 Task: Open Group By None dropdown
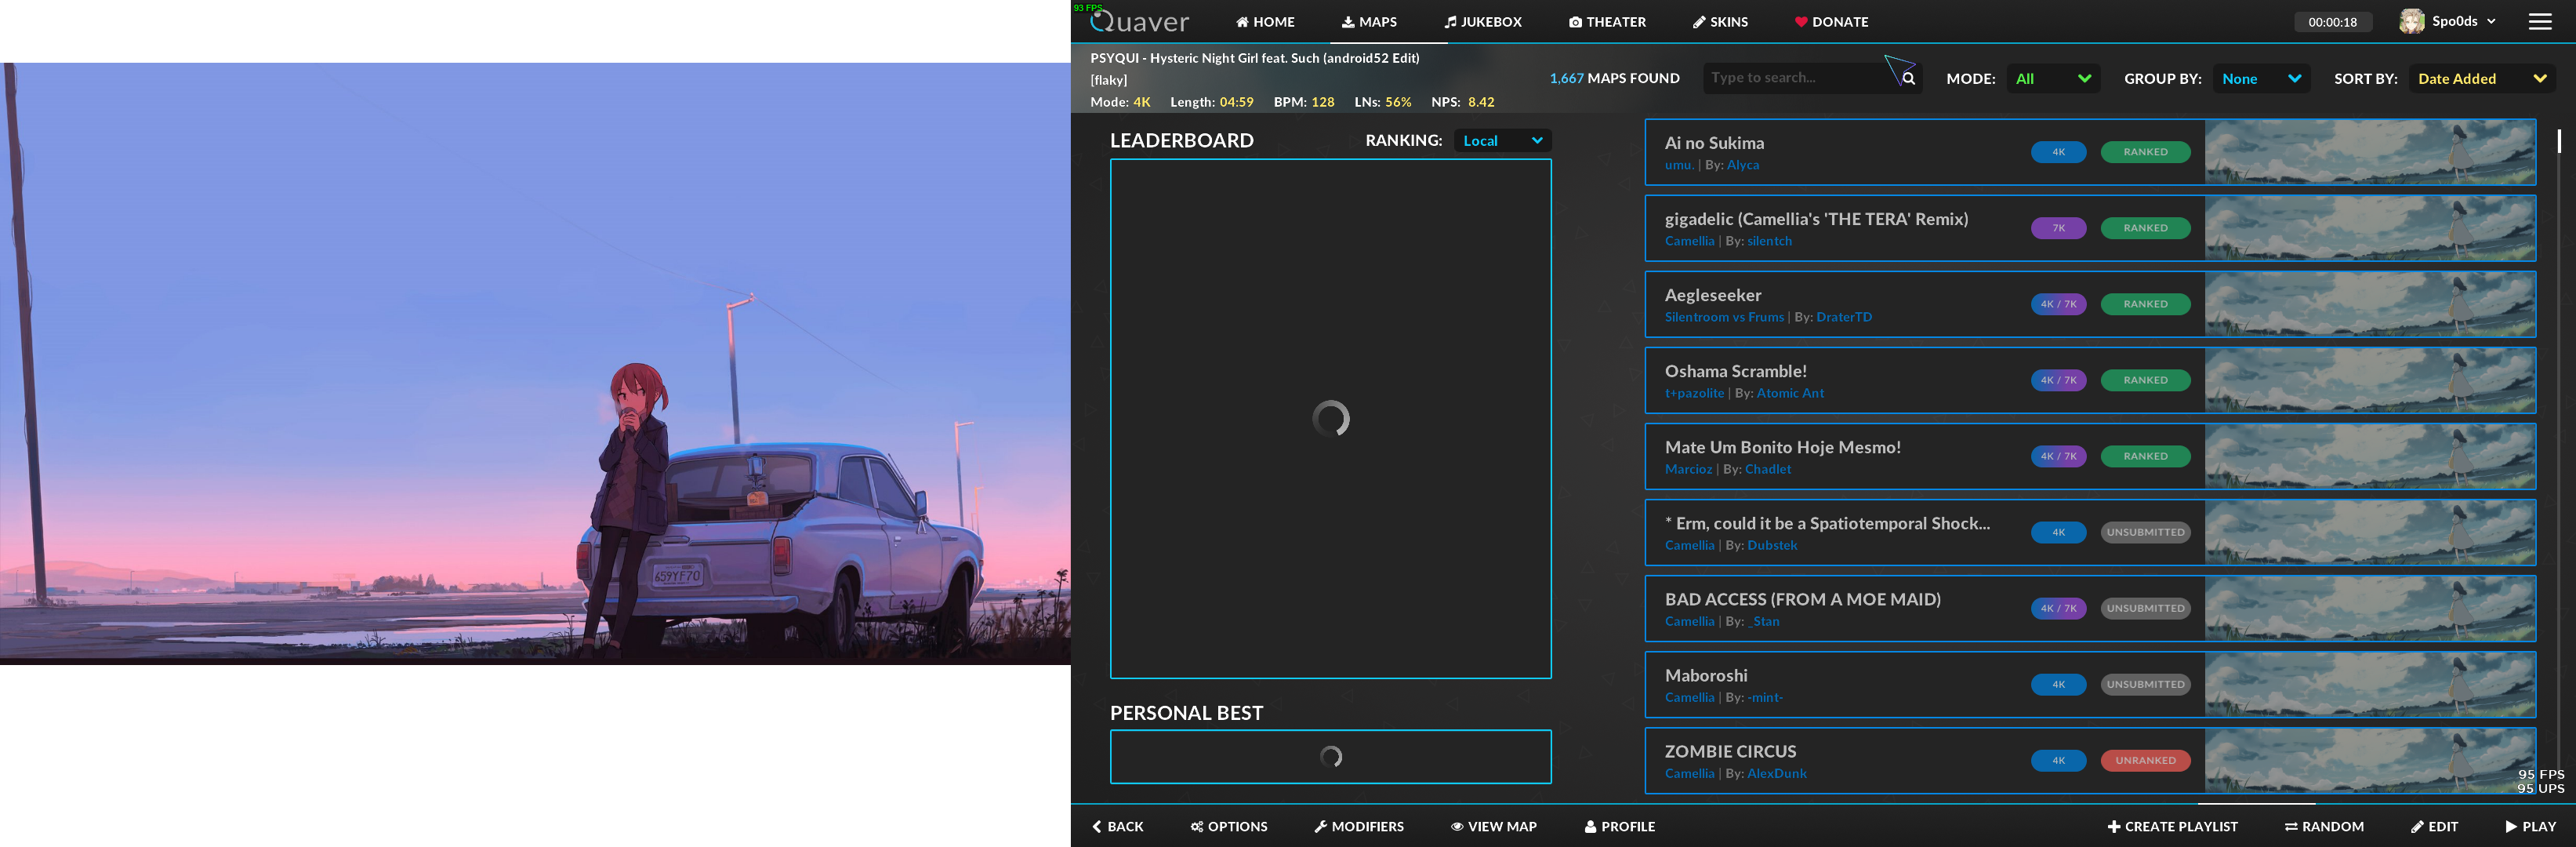[x=2261, y=78]
